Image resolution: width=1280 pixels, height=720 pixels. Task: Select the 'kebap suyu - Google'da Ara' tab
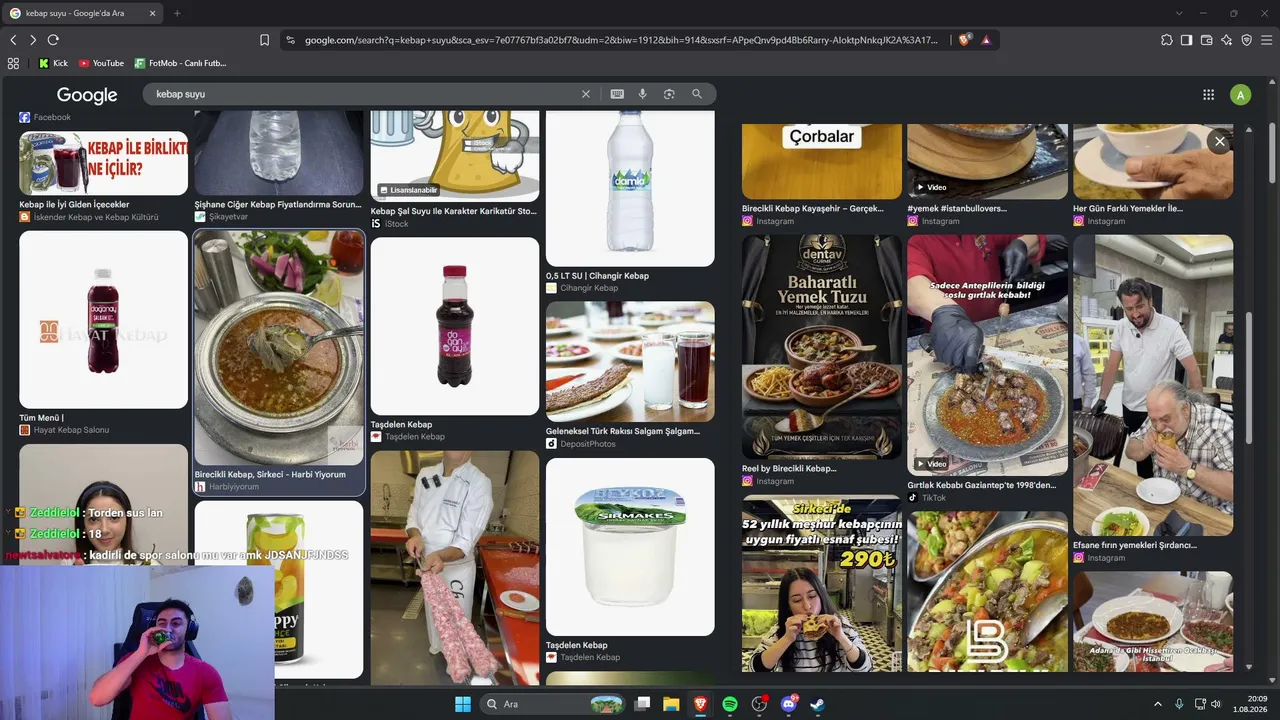84,13
